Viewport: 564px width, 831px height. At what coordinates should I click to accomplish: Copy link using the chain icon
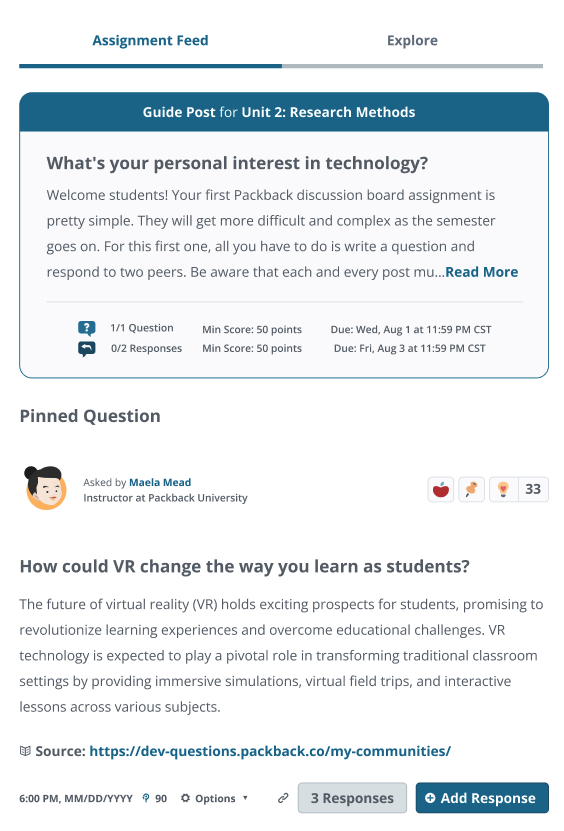284,798
